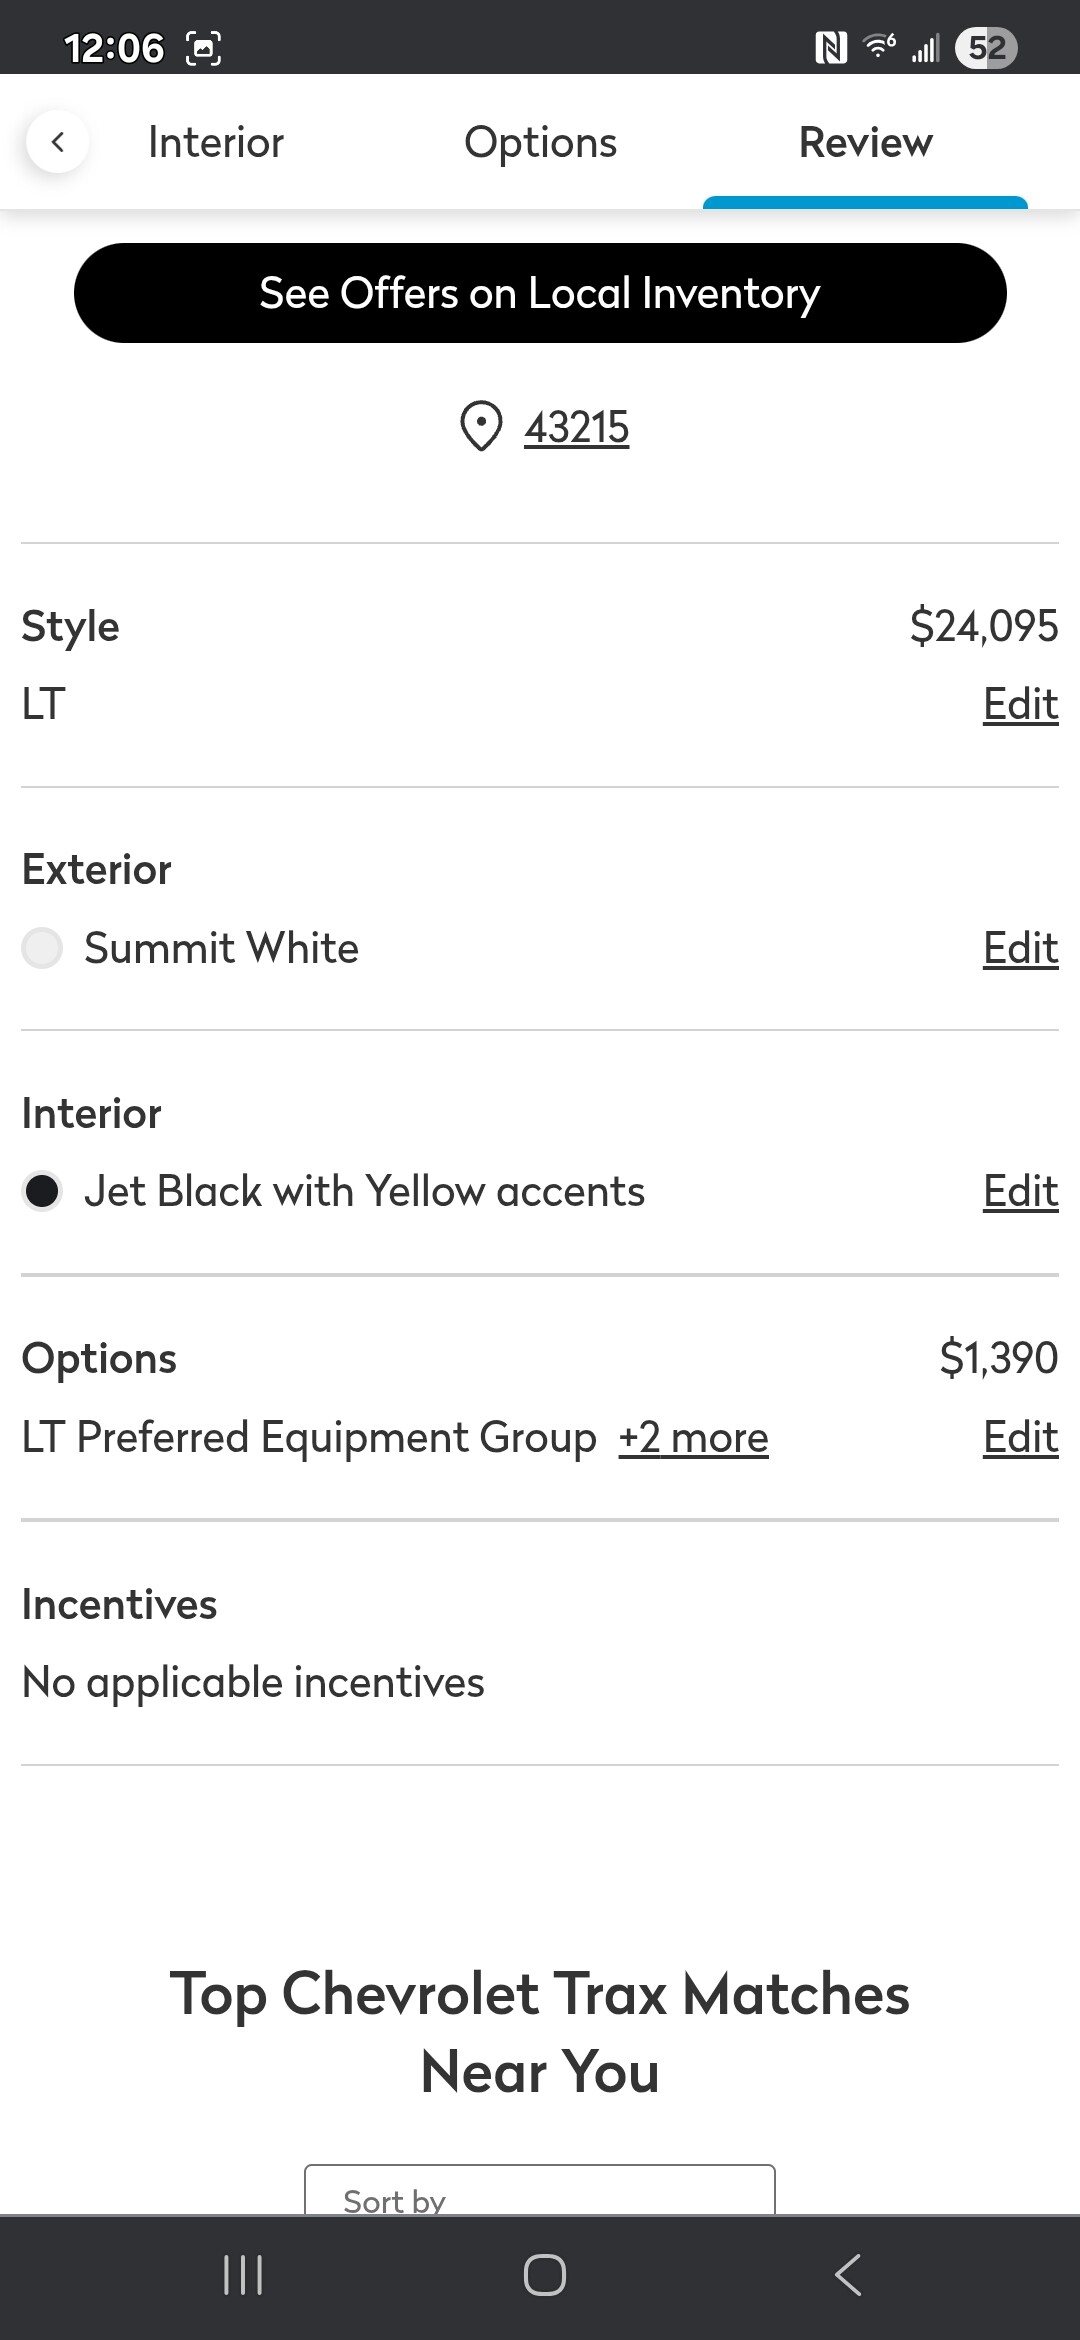
Task: Tap the NFC icon in status bar
Action: (830, 48)
